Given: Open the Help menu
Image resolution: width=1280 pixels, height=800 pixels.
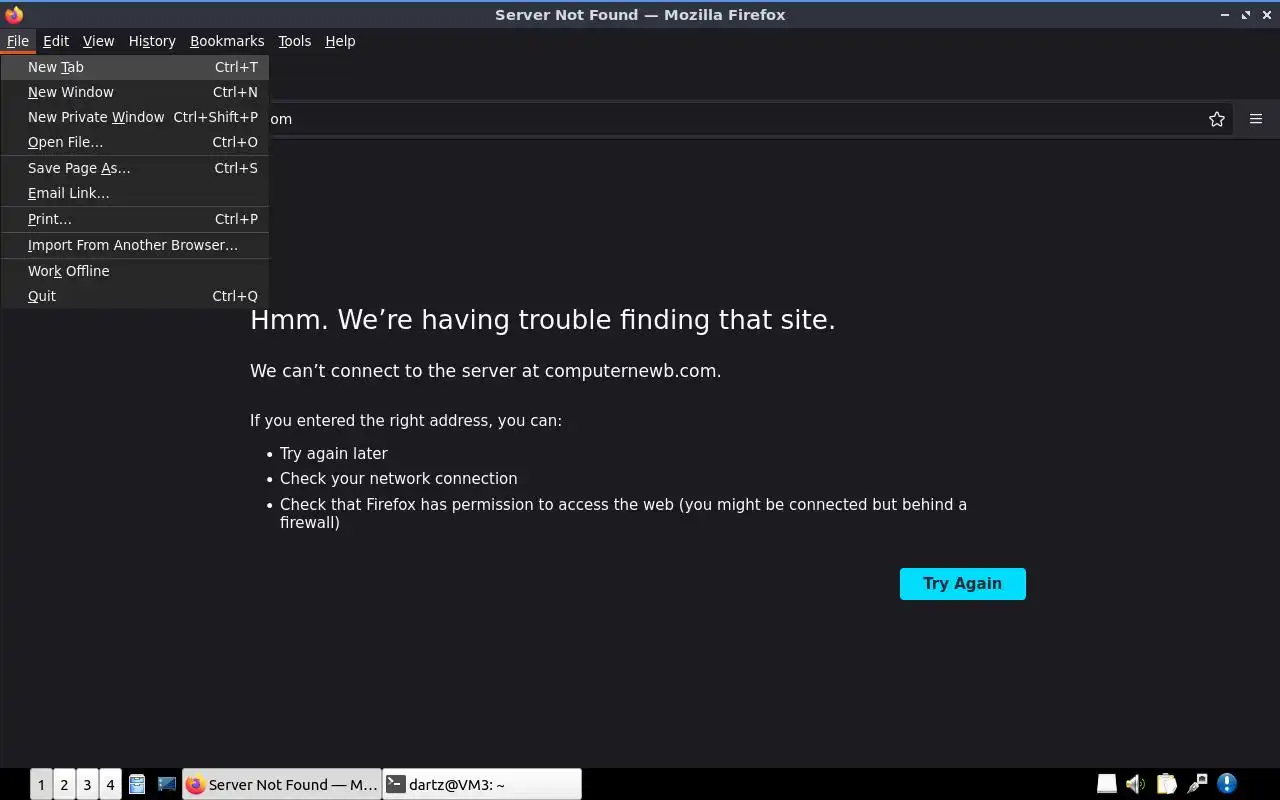Looking at the screenshot, I should pos(340,41).
